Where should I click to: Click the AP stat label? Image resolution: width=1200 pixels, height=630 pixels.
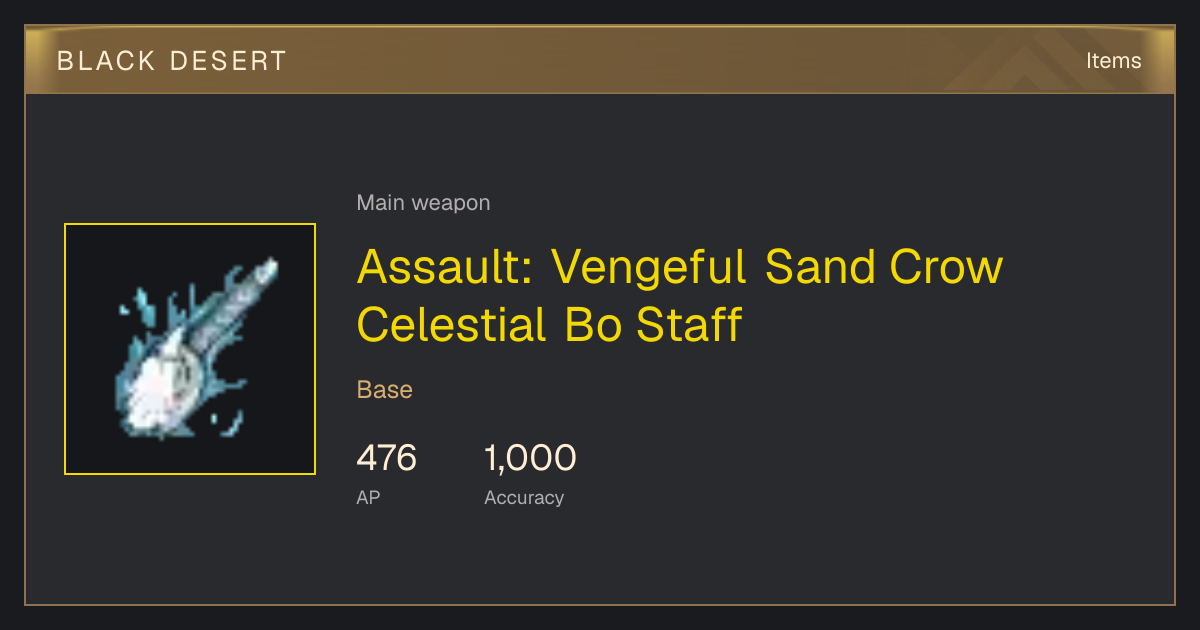click(x=368, y=497)
